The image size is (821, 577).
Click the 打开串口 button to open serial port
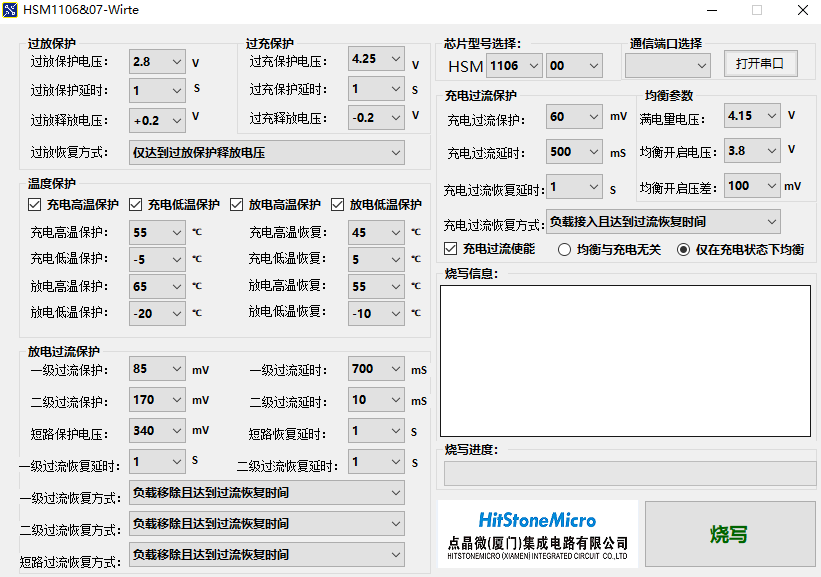coord(758,62)
